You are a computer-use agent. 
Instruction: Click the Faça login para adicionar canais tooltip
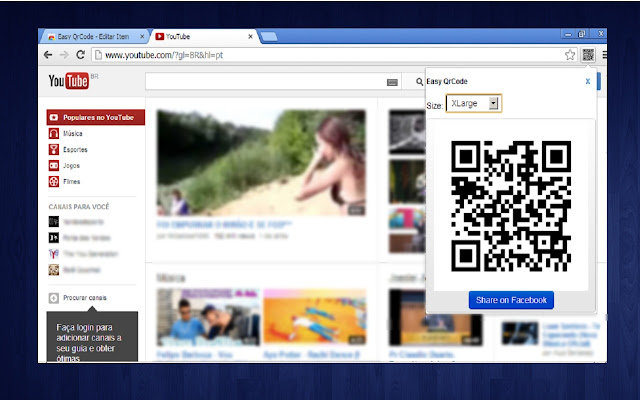point(92,337)
